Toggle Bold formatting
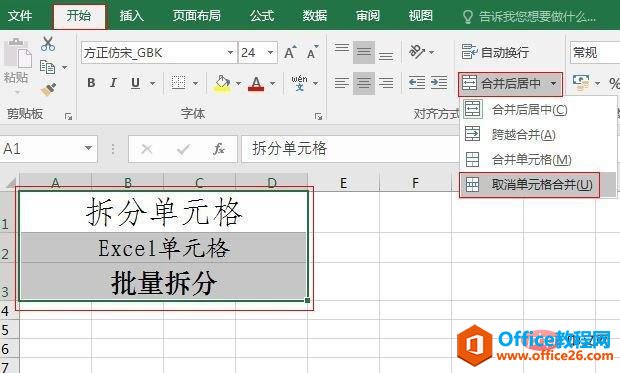 pos(91,83)
